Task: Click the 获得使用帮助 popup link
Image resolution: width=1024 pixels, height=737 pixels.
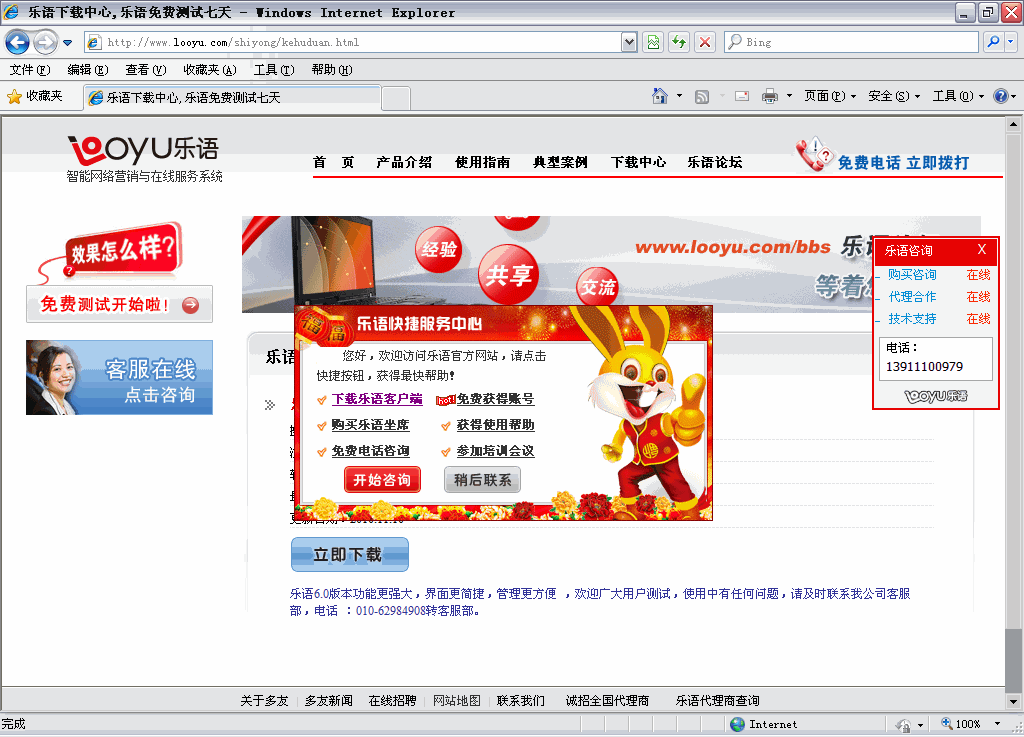Action: (495, 425)
